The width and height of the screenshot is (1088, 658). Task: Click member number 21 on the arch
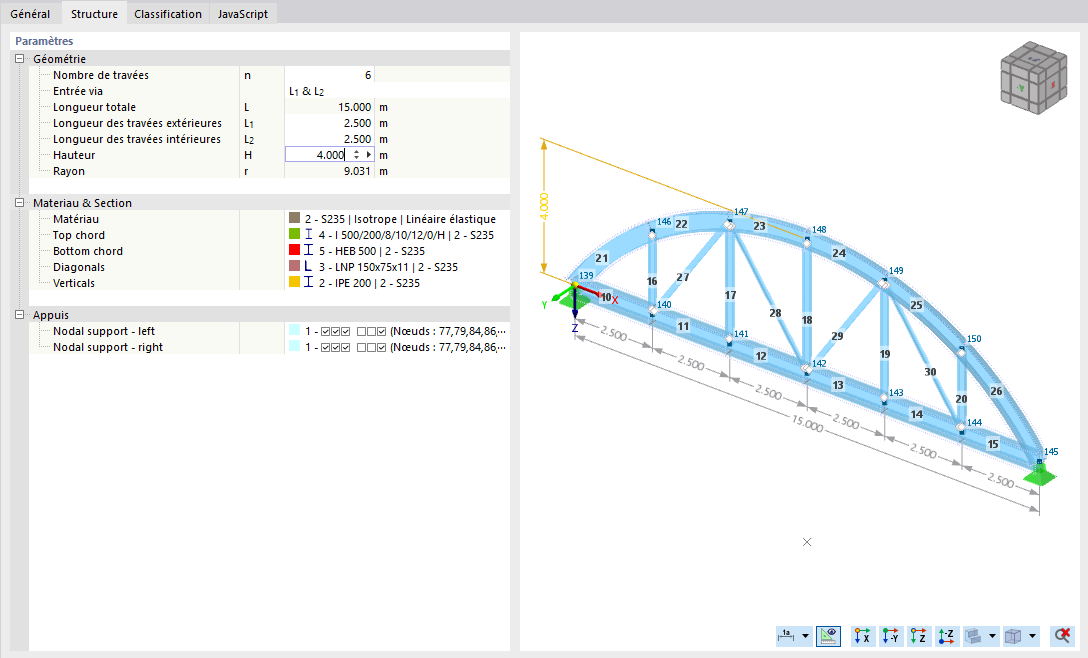602,258
